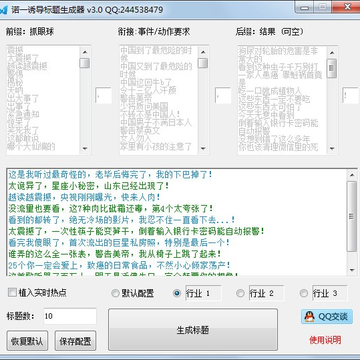
Task: Open the QQ交谈 chat button
Action: [x=327, y=316]
